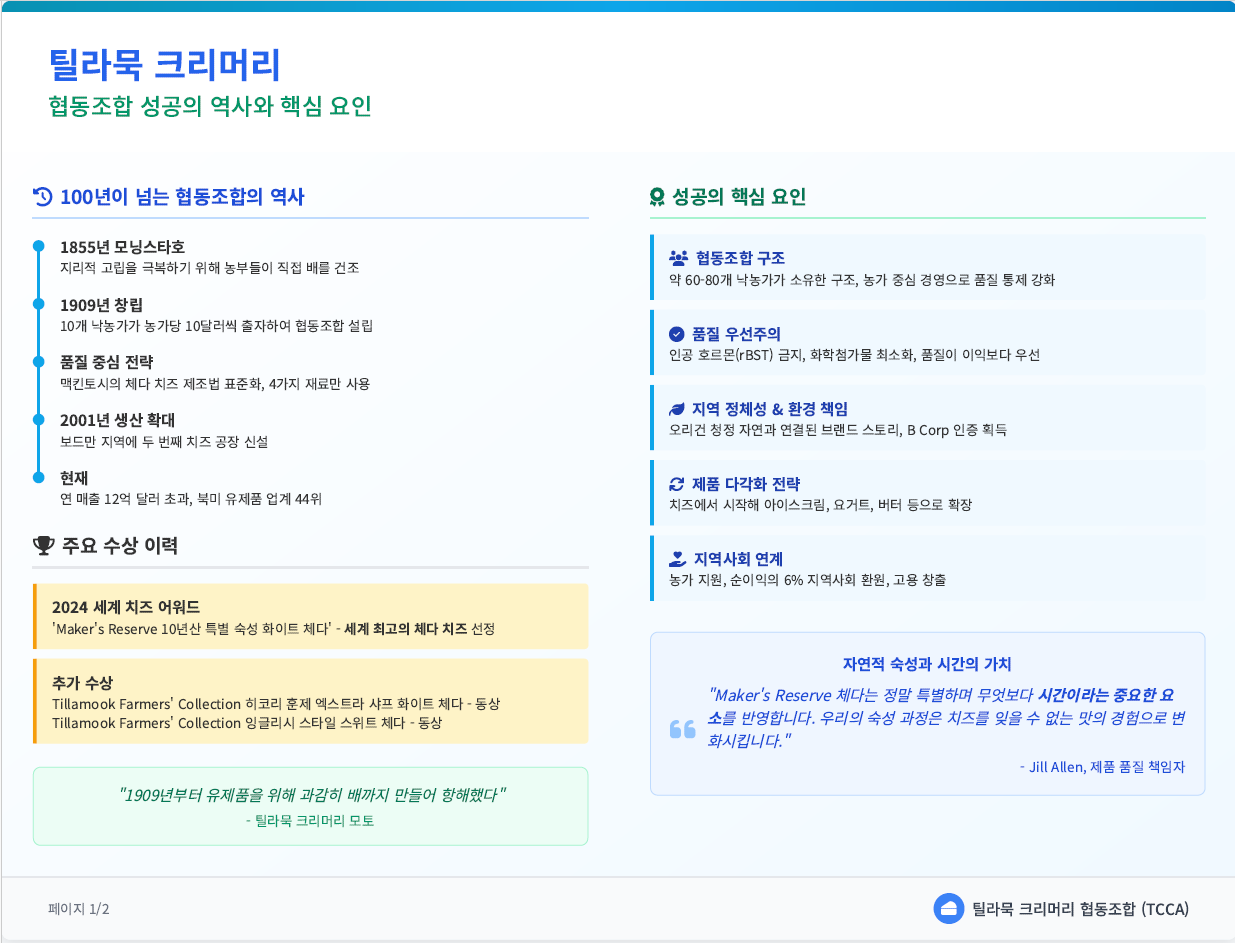
Task: Click the hand-heart icon next to 지역사회 연계
Action: click(x=678, y=559)
